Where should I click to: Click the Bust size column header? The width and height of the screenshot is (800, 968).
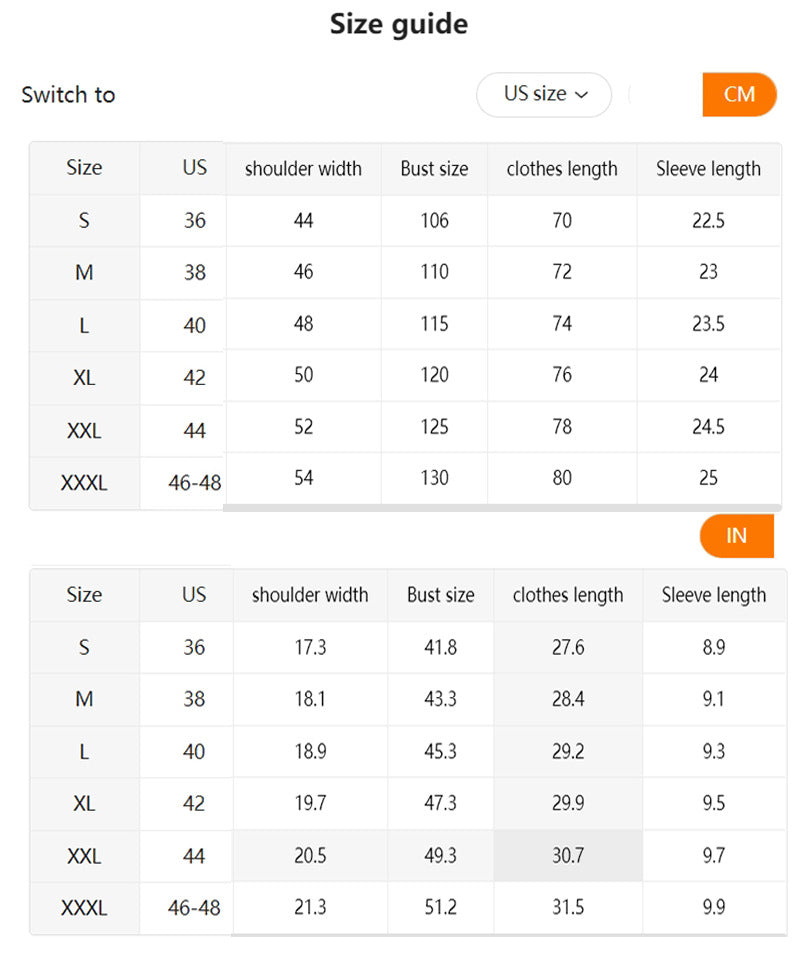click(x=433, y=169)
